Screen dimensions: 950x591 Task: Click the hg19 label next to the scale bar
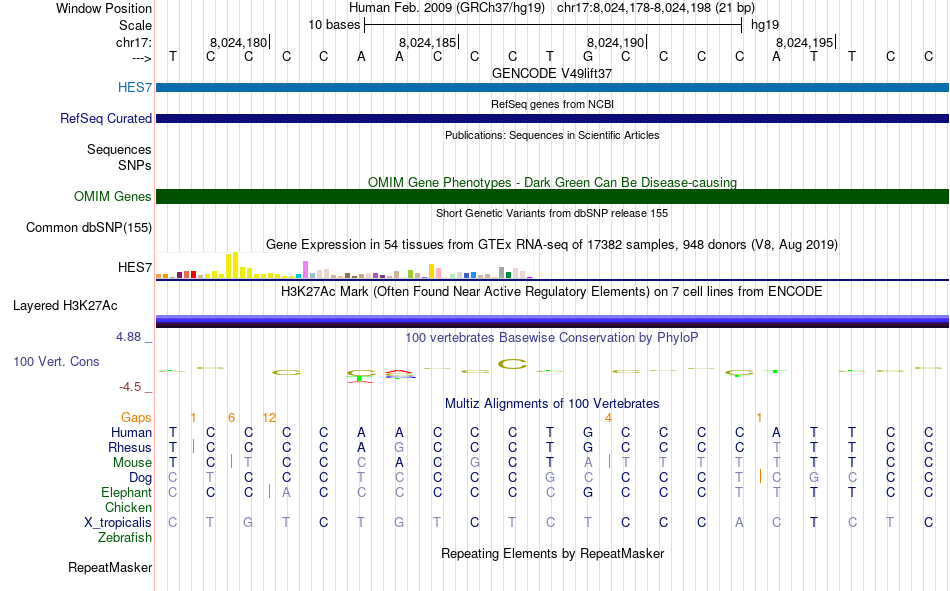[x=765, y=25]
